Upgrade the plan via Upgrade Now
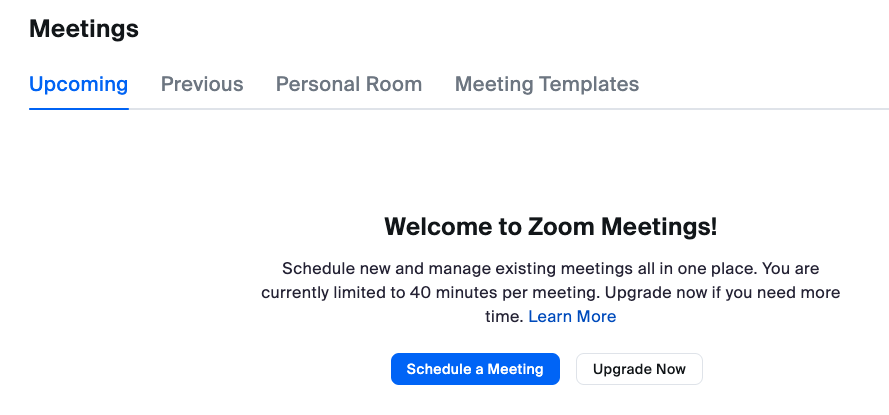 pos(639,369)
